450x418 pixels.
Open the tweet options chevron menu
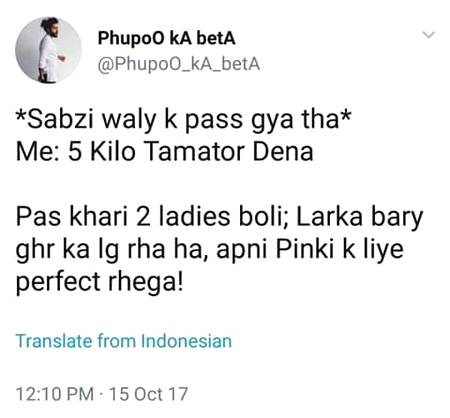[x=428, y=35]
